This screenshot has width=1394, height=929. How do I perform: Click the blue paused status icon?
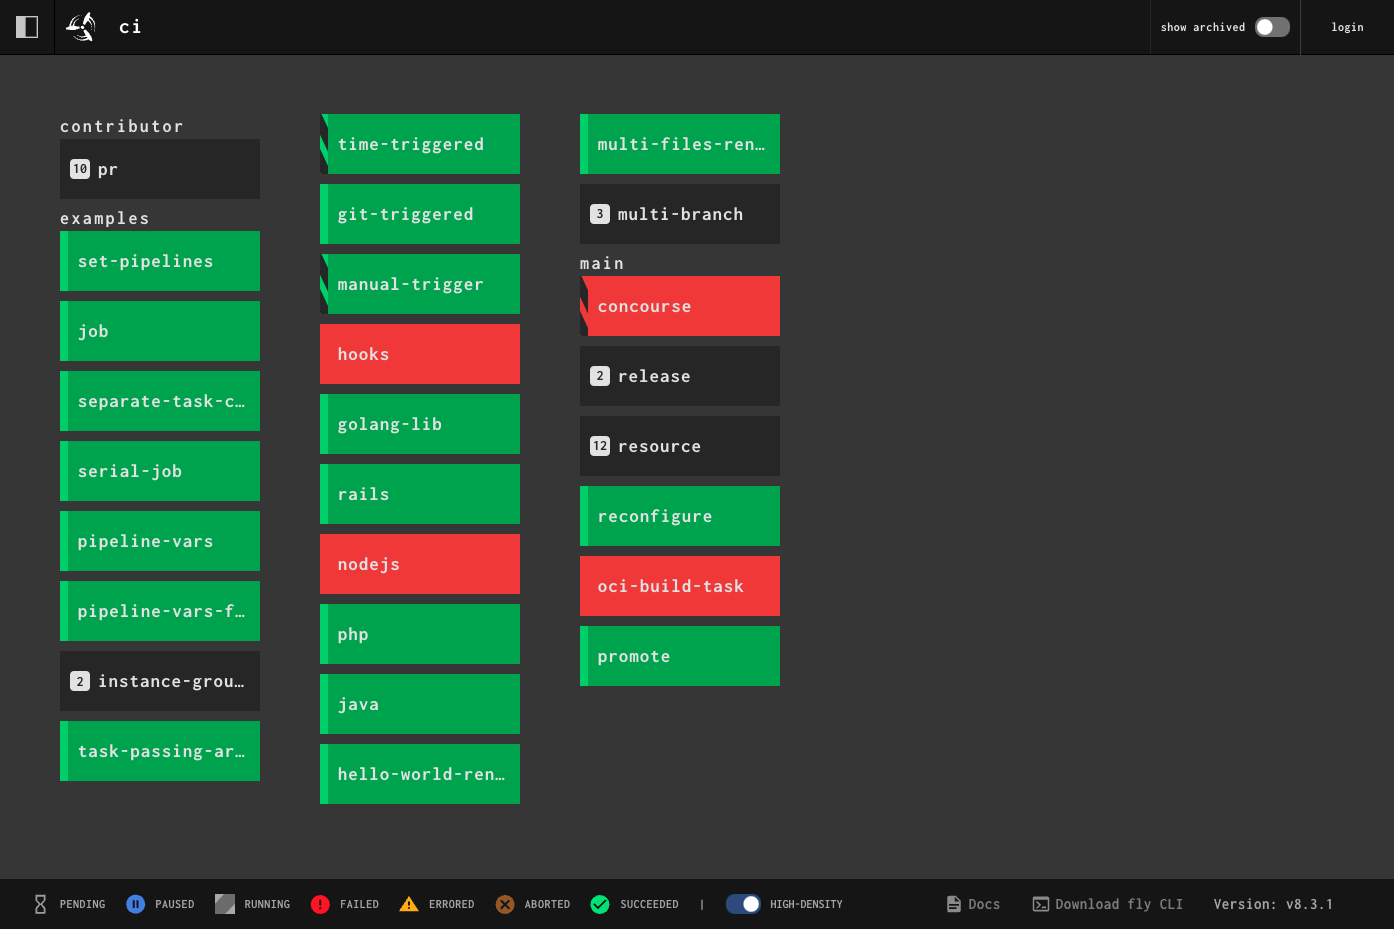click(136, 904)
